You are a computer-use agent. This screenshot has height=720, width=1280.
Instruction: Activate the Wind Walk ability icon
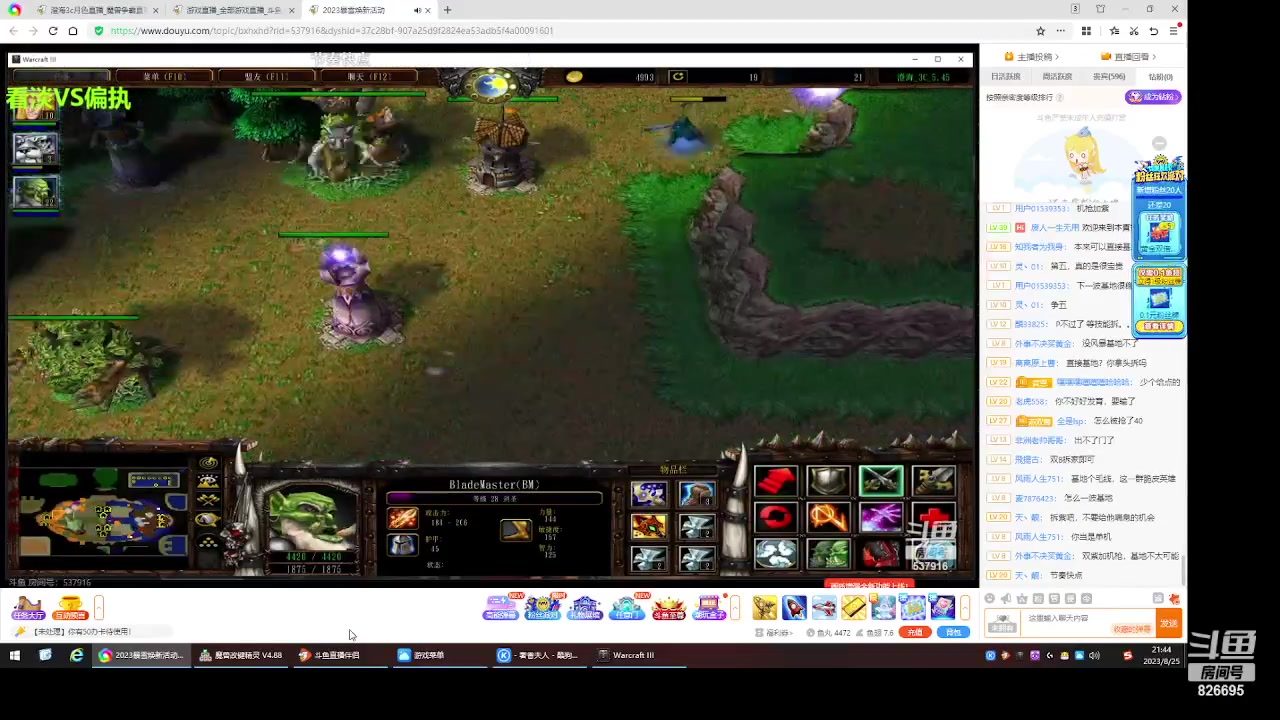pyautogui.click(x=776, y=553)
